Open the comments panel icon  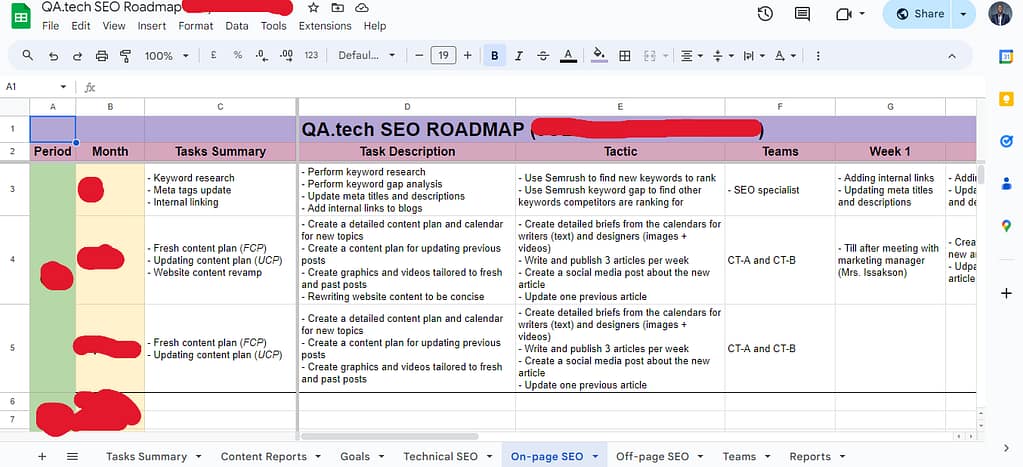point(802,14)
